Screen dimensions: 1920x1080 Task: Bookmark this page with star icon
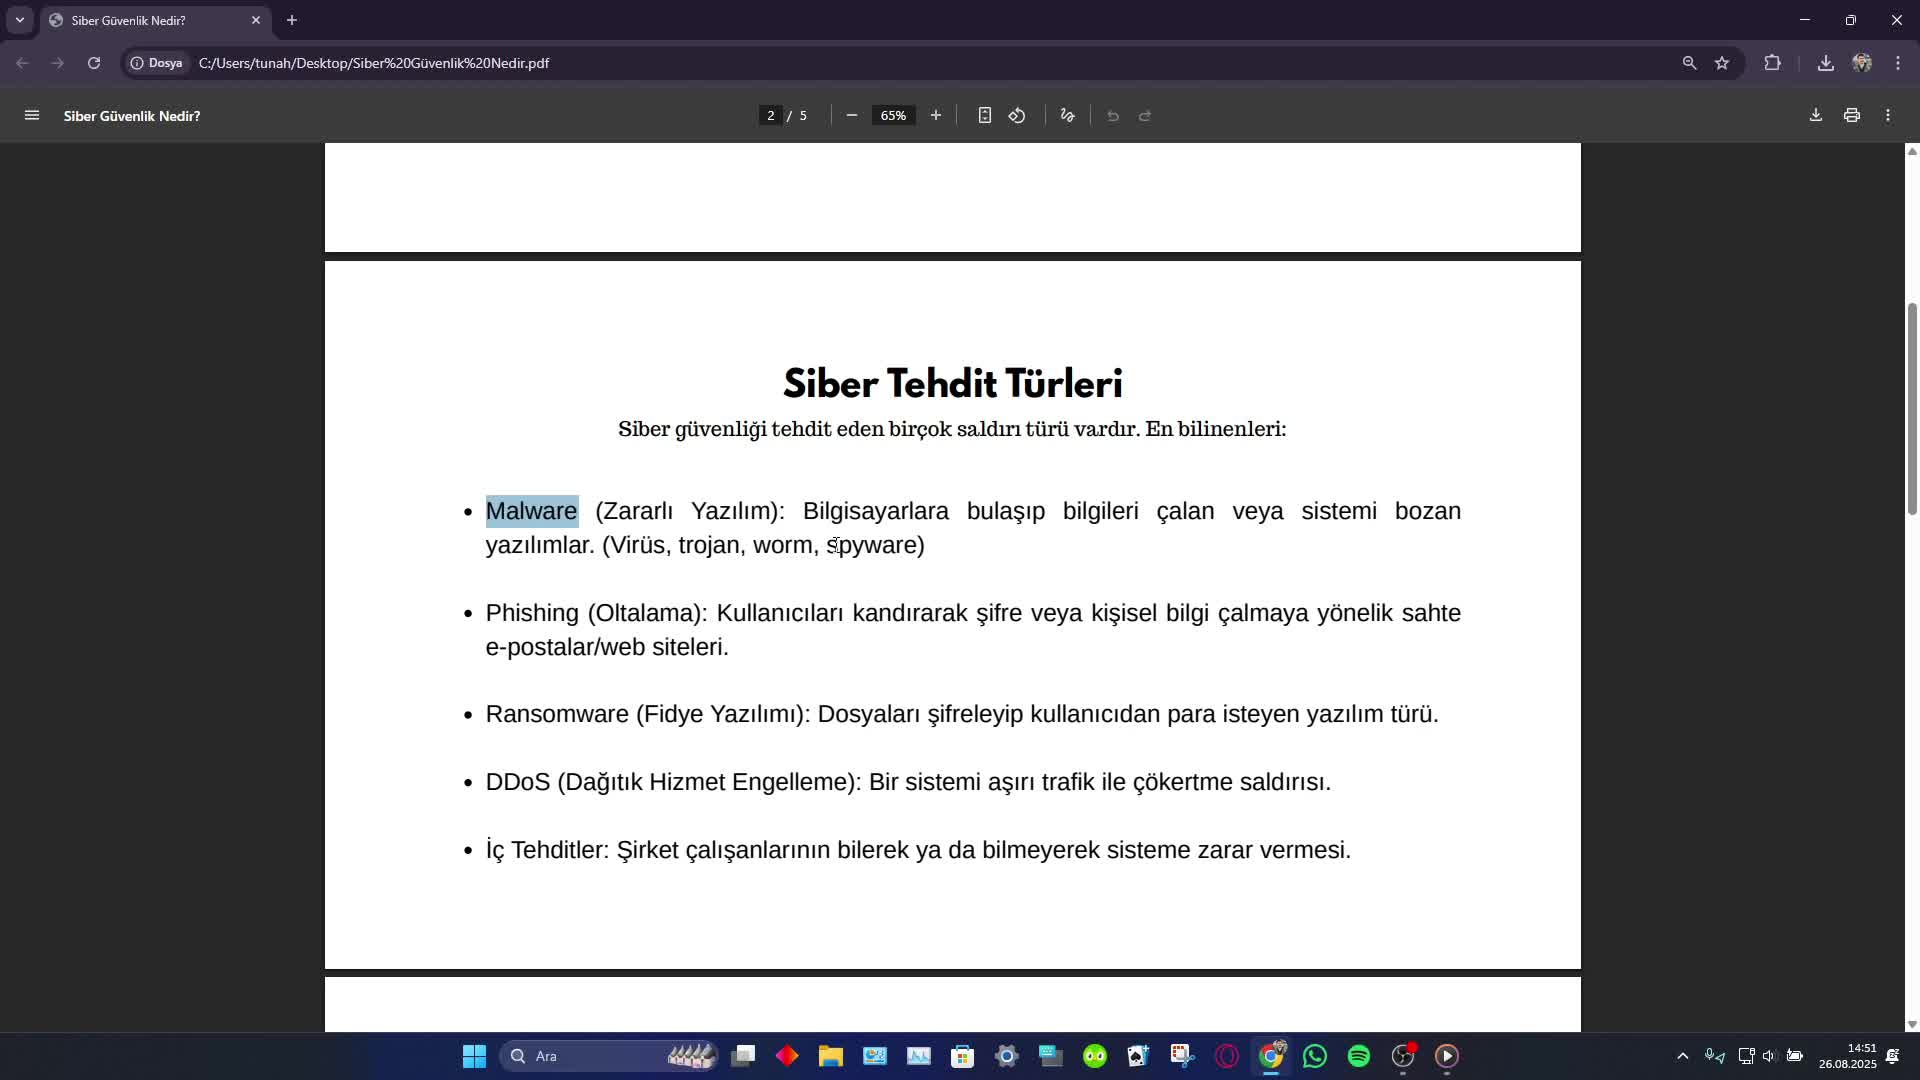[x=1721, y=63]
